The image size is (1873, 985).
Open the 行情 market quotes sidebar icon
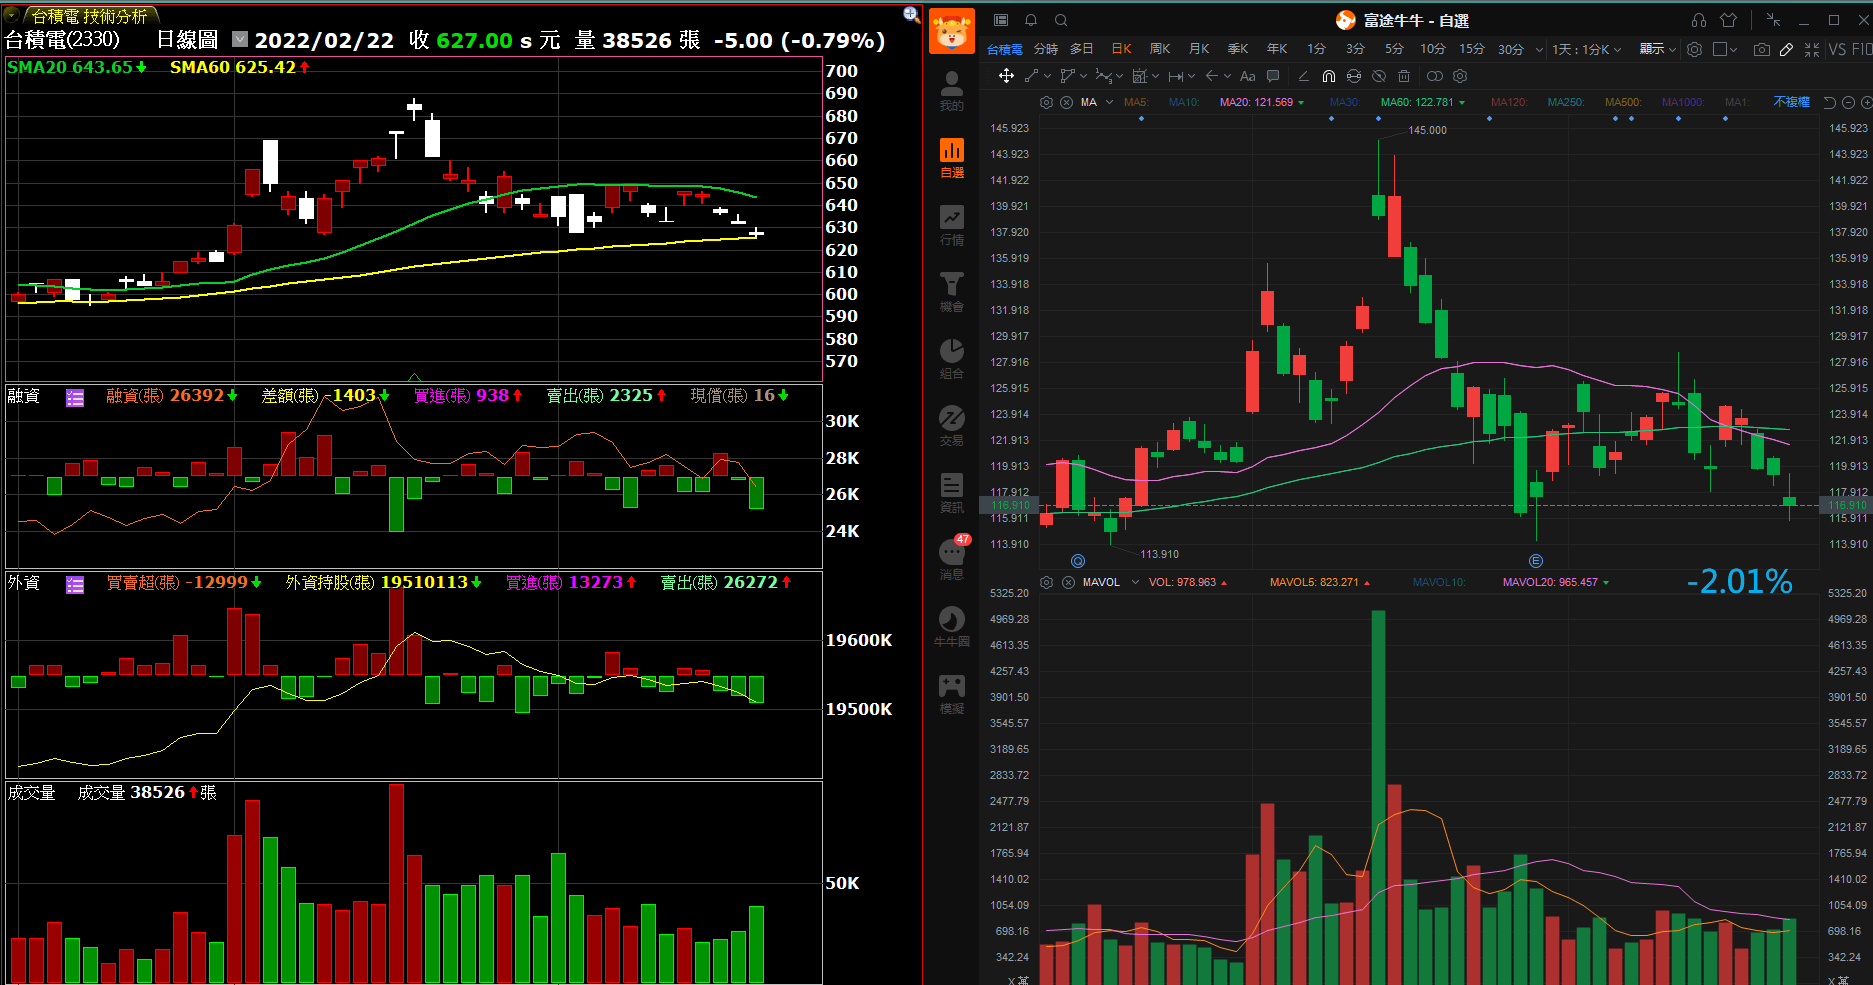[x=951, y=225]
